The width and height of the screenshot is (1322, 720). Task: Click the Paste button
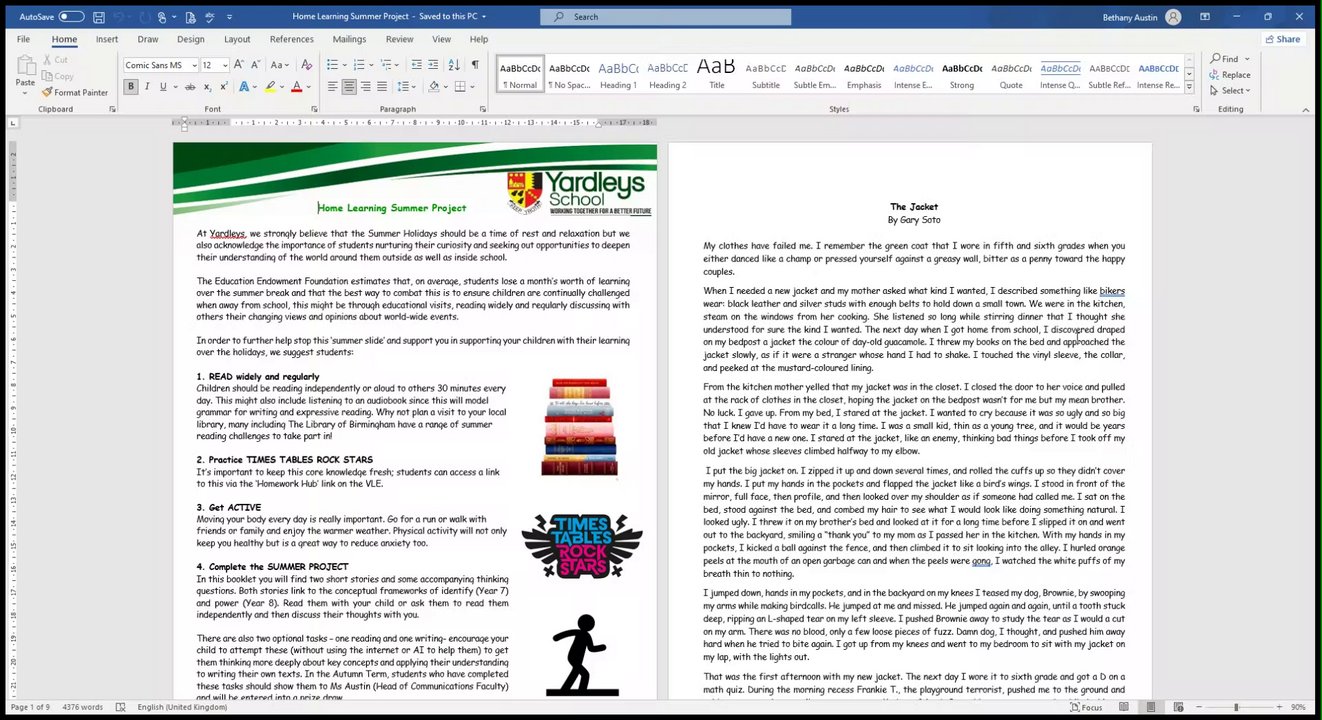[25, 73]
